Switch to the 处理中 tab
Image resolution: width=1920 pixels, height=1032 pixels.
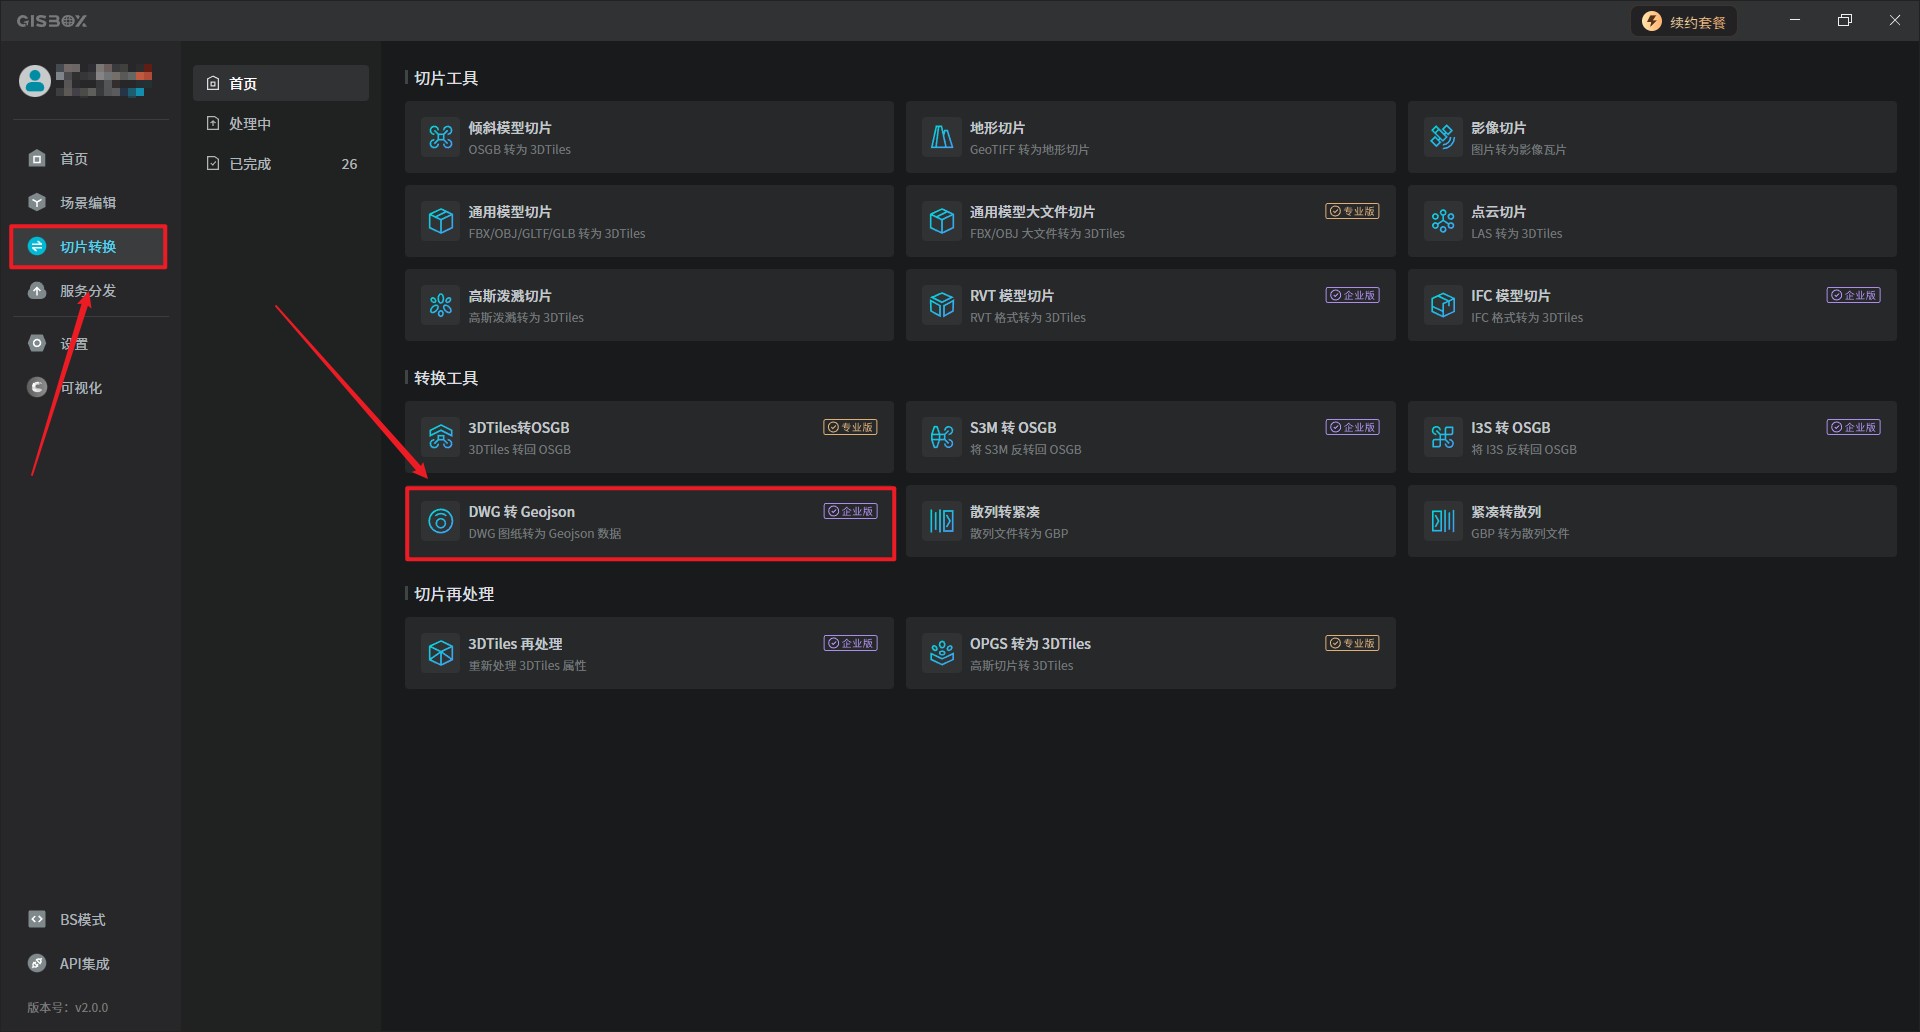pos(250,124)
